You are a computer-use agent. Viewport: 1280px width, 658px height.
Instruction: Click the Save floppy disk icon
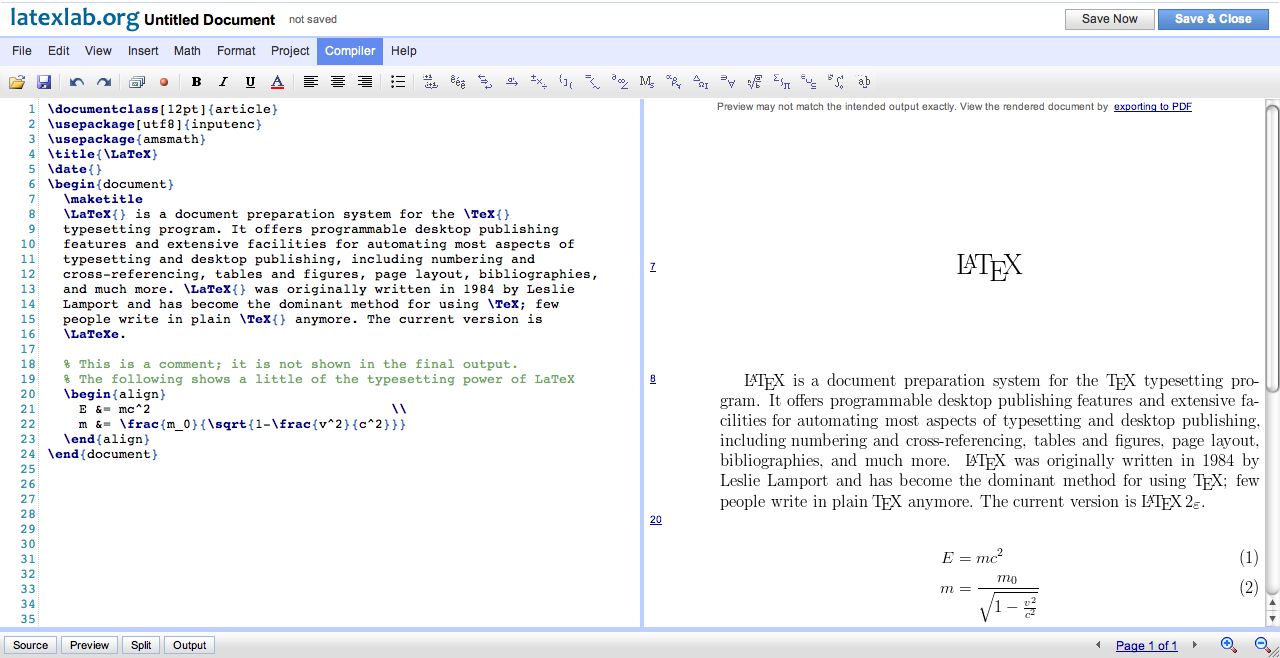tap(44, 82)
